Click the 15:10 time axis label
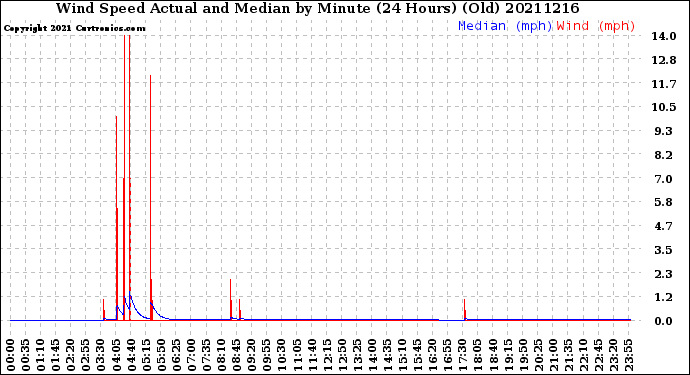Screen dimensions: 690x375 (402, 354)
